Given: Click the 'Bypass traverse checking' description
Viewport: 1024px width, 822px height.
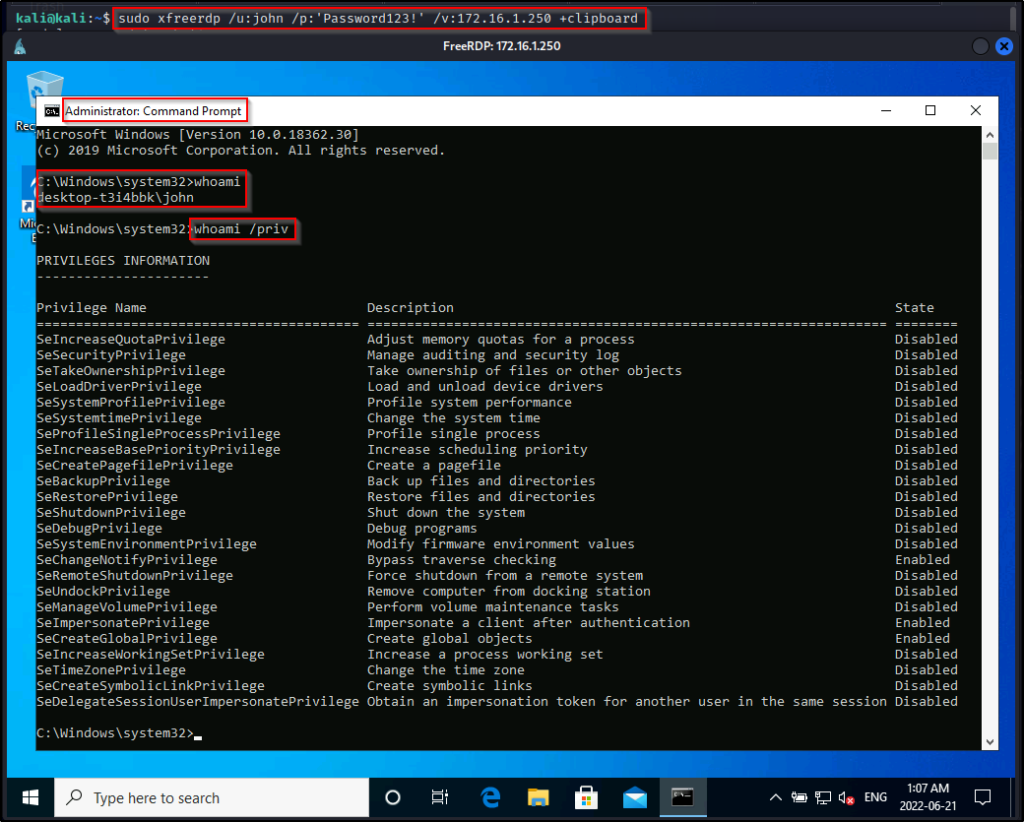Looking at the screenshot, I should tap(462, 560).
